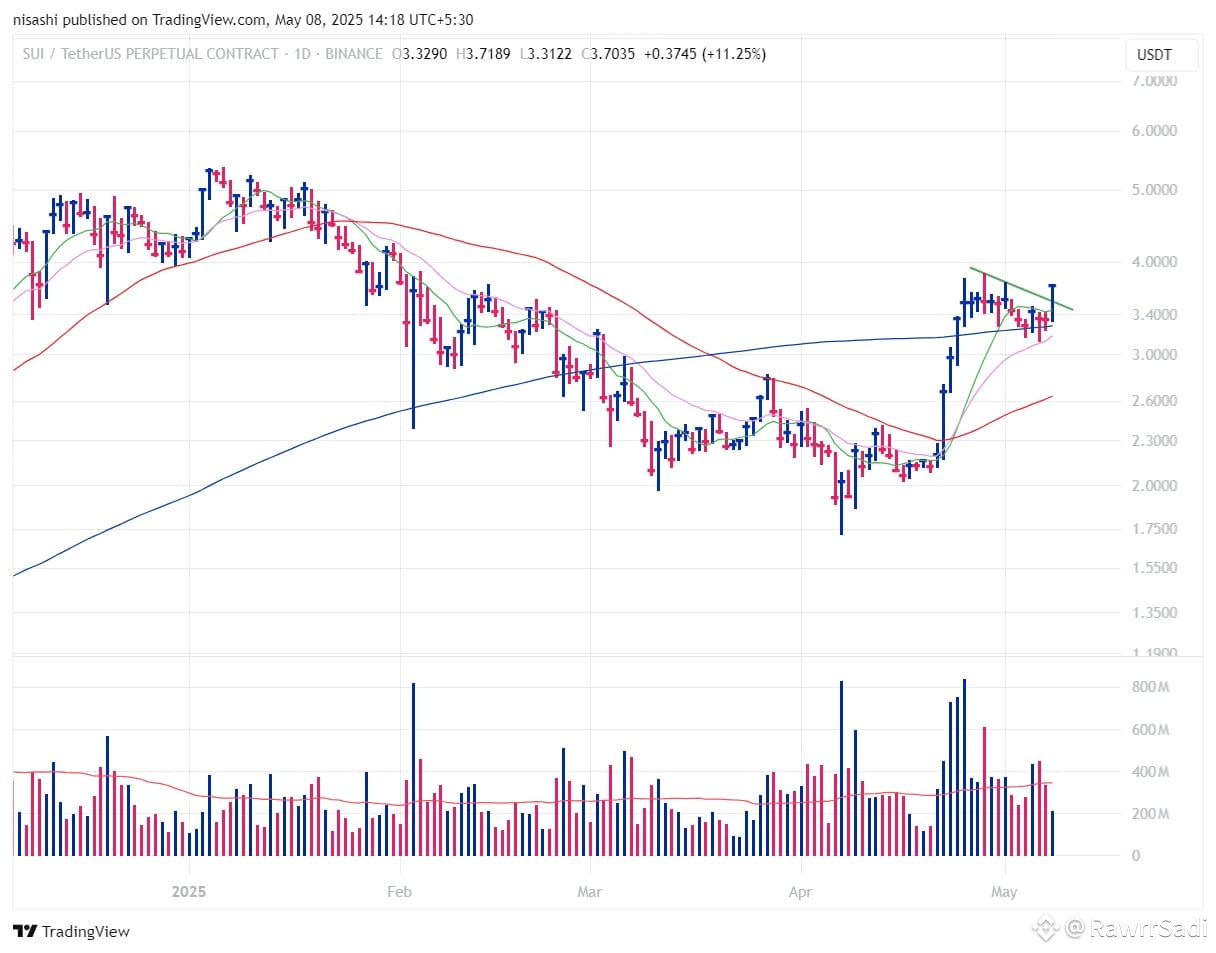Click the May time axis label
This screenshot has width=1216, height=953.
(1005, 891)
